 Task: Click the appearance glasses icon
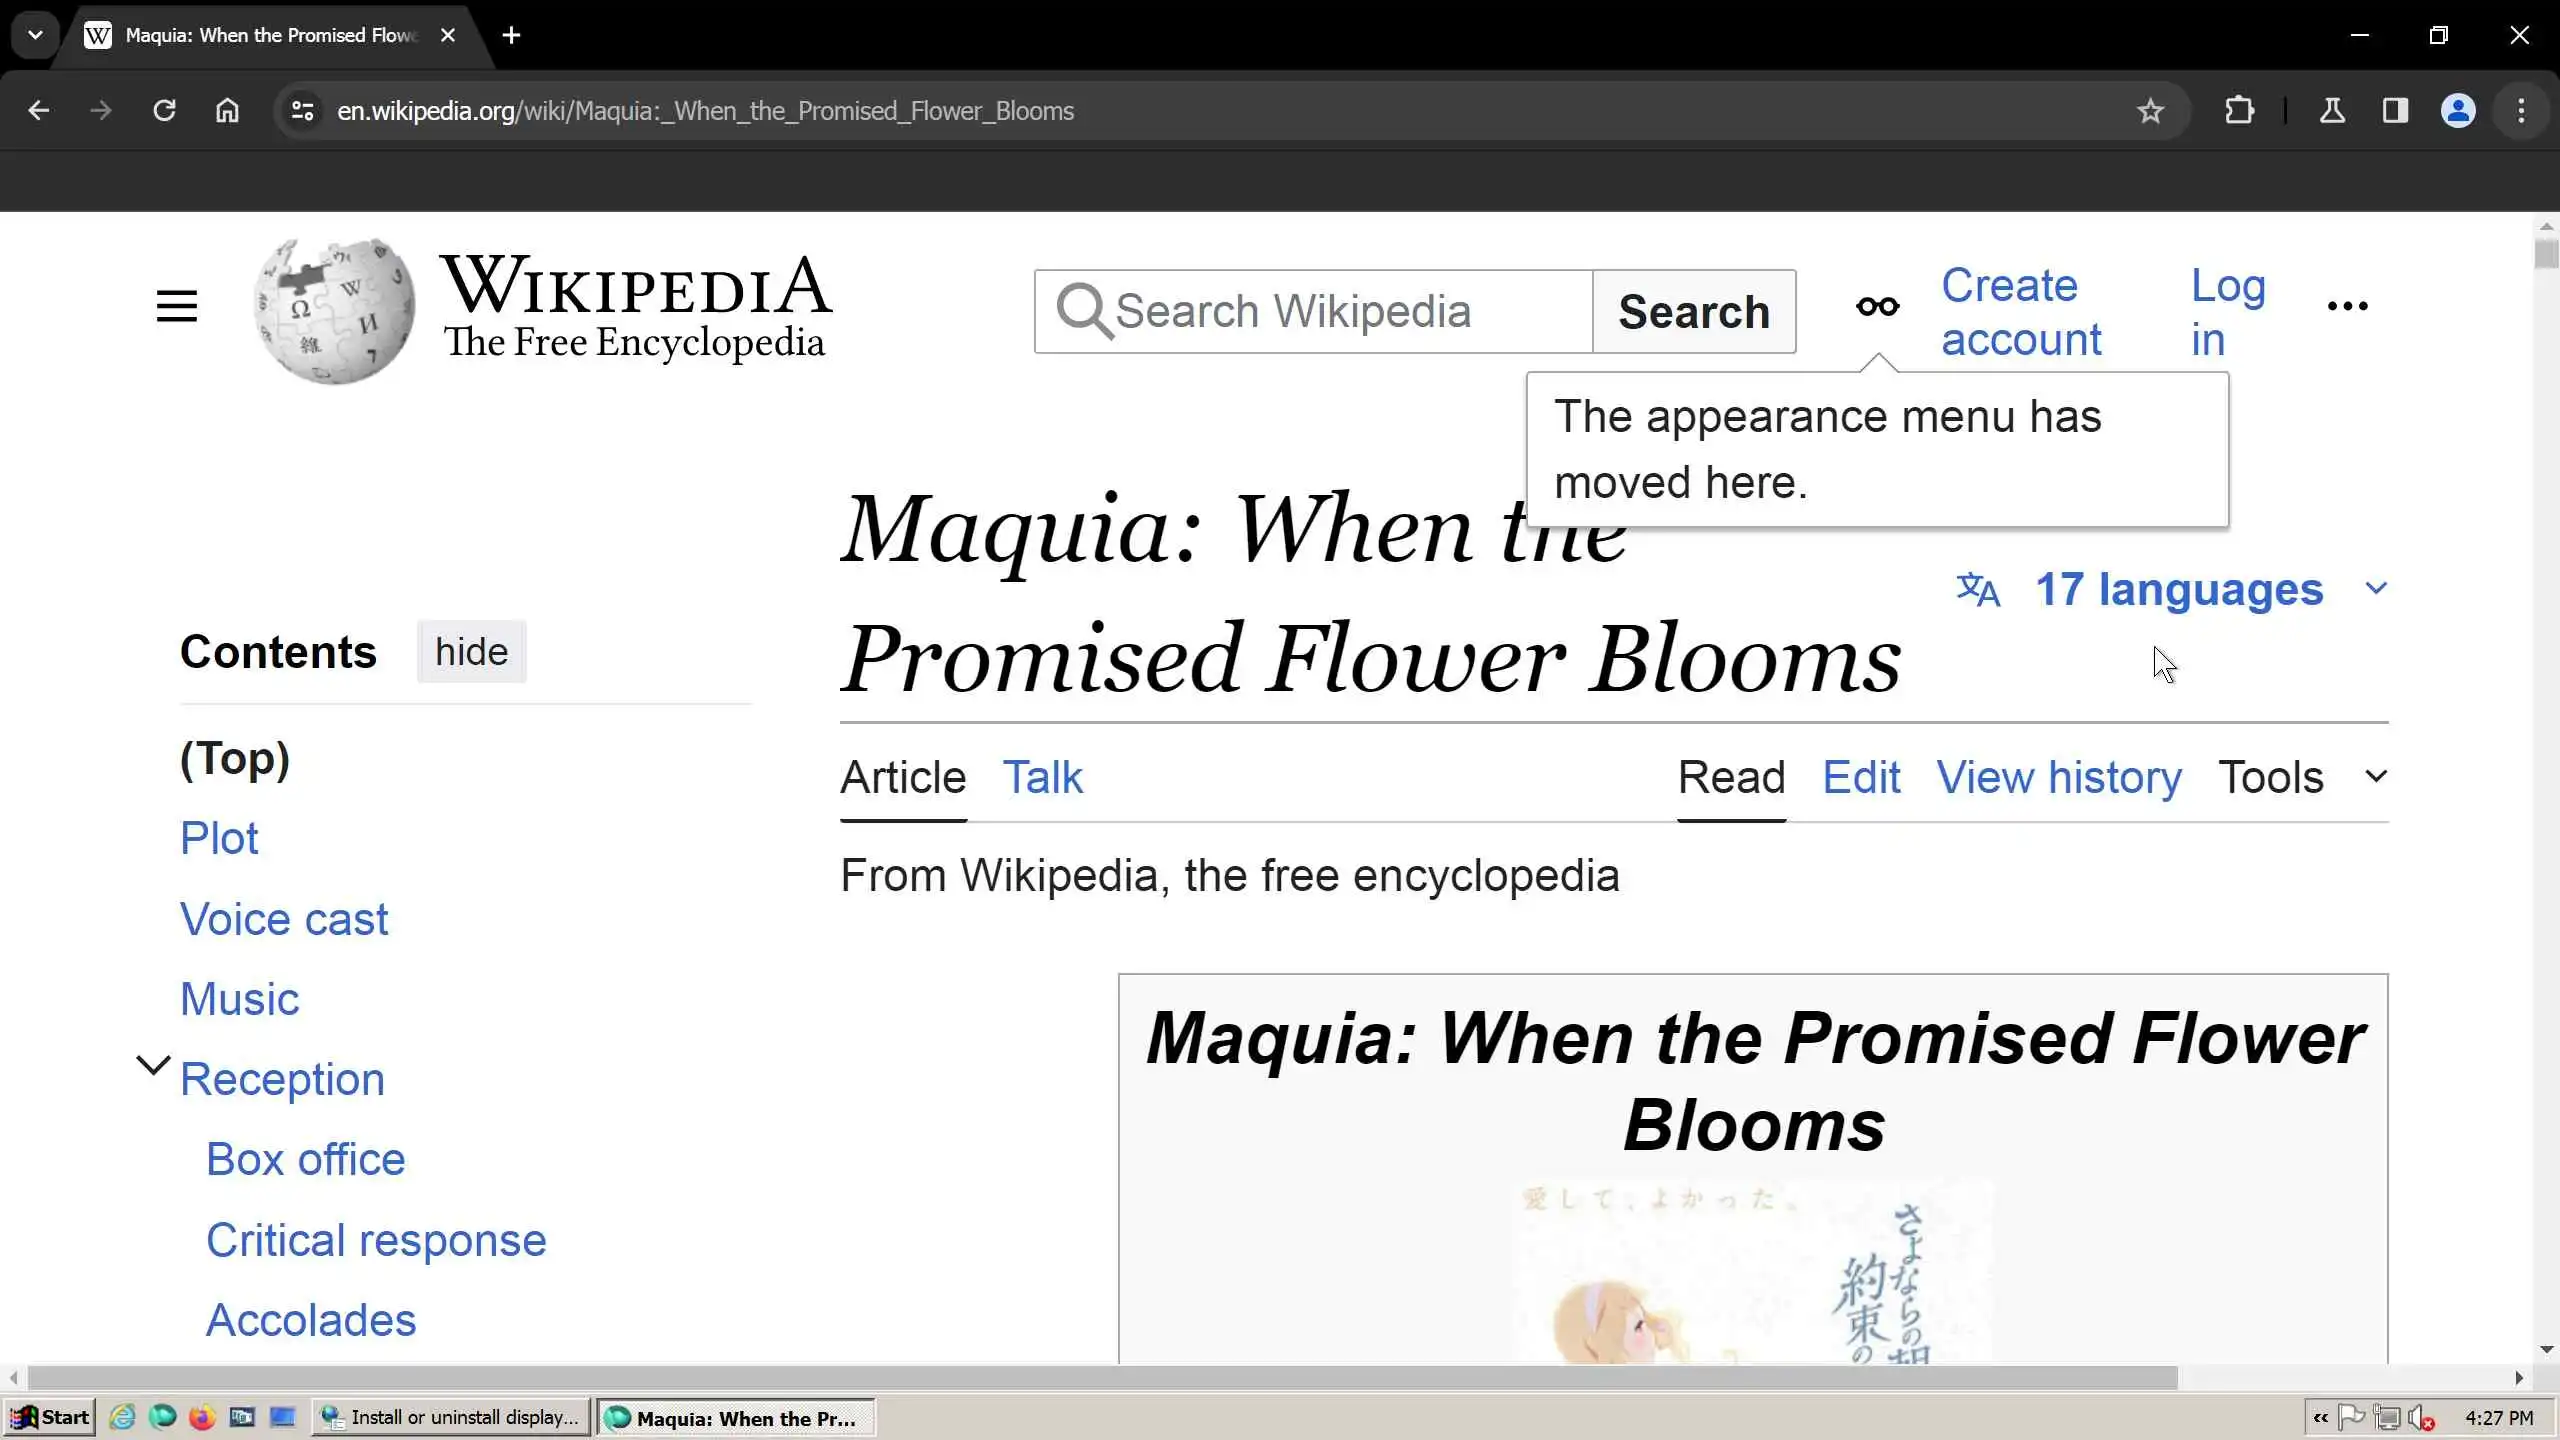(1877, 307)
